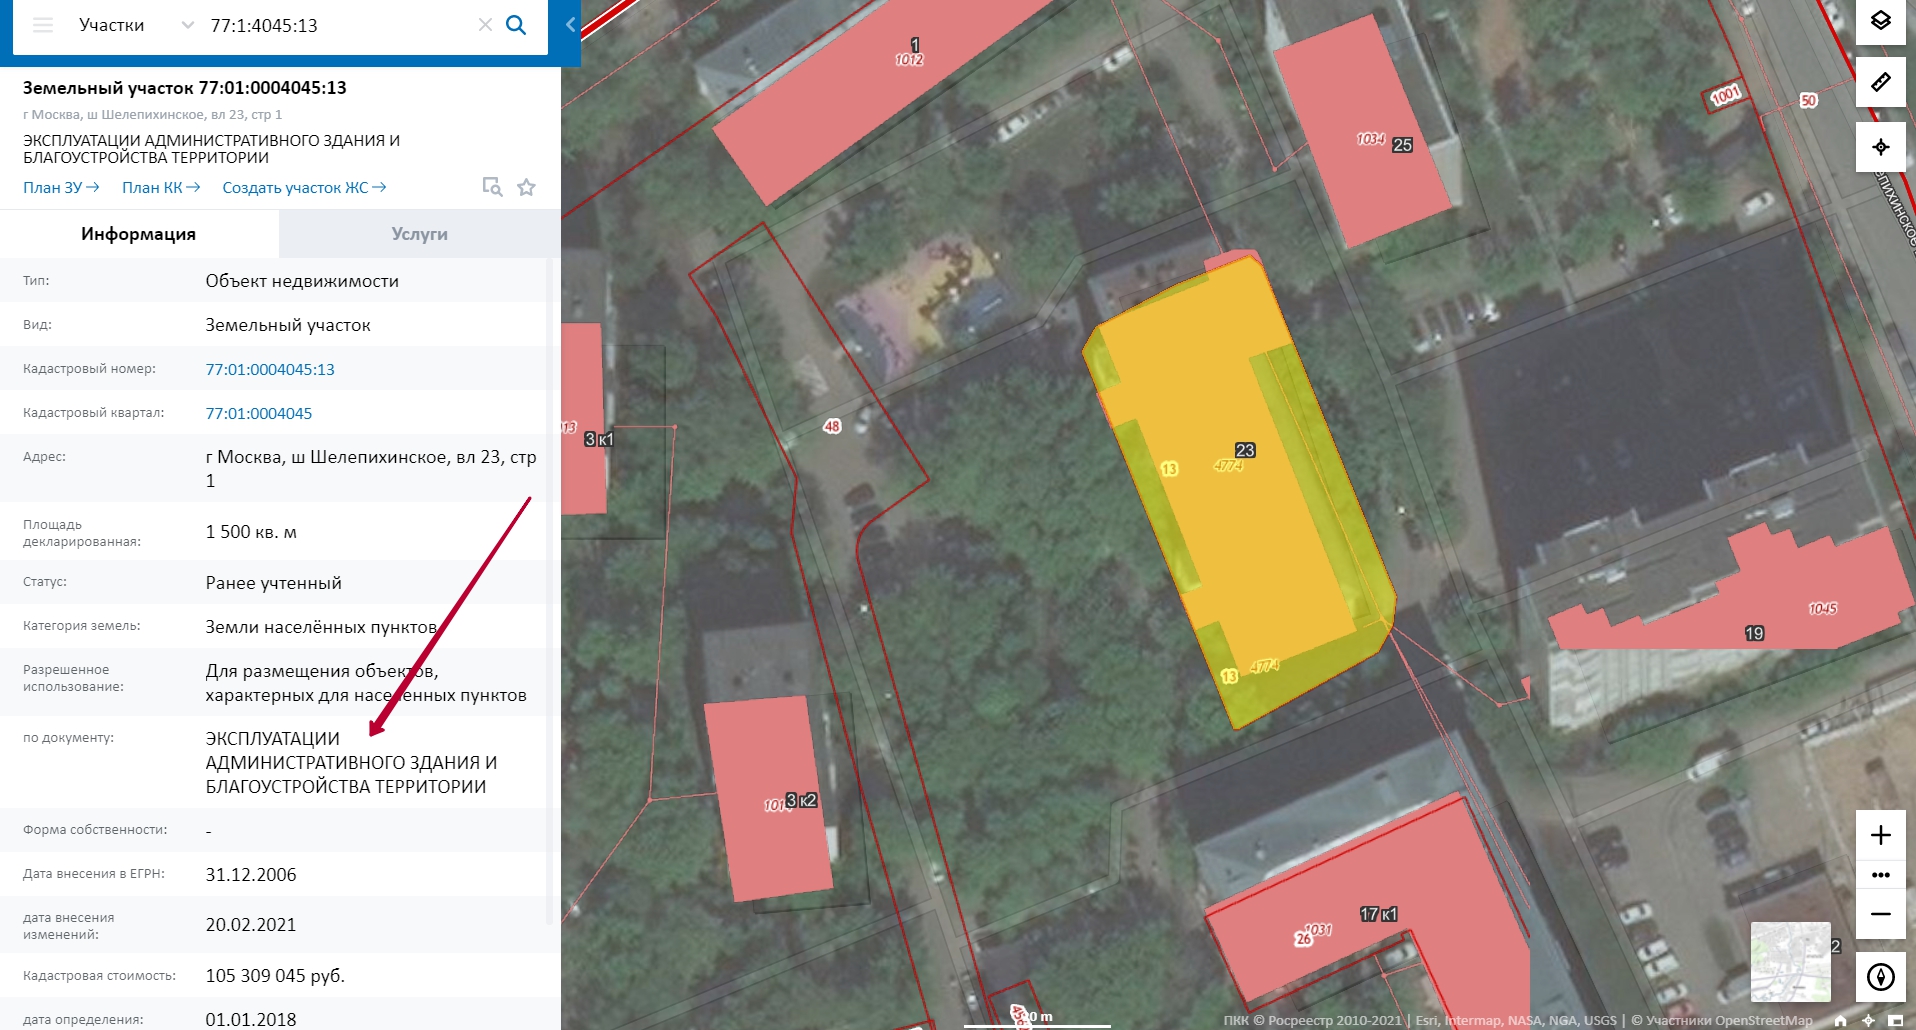Click the find-objects-in-area icon

[x=492, y=187]
